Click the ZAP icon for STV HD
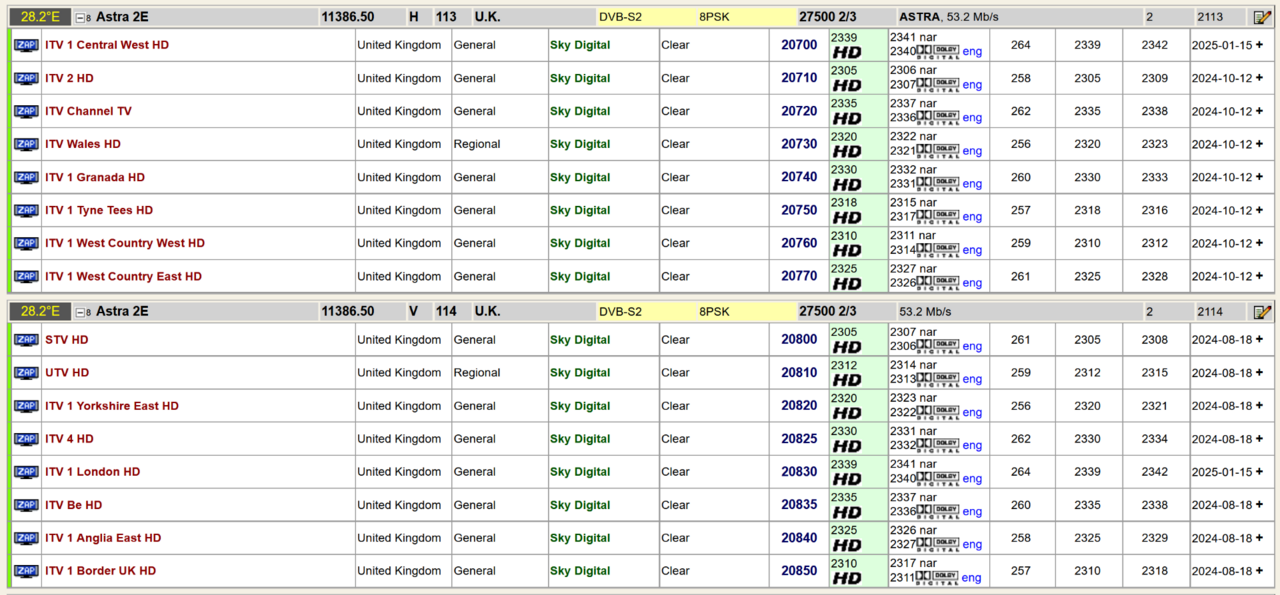The height and width of the screenshot is (595, 1280). tap(26, 340)
